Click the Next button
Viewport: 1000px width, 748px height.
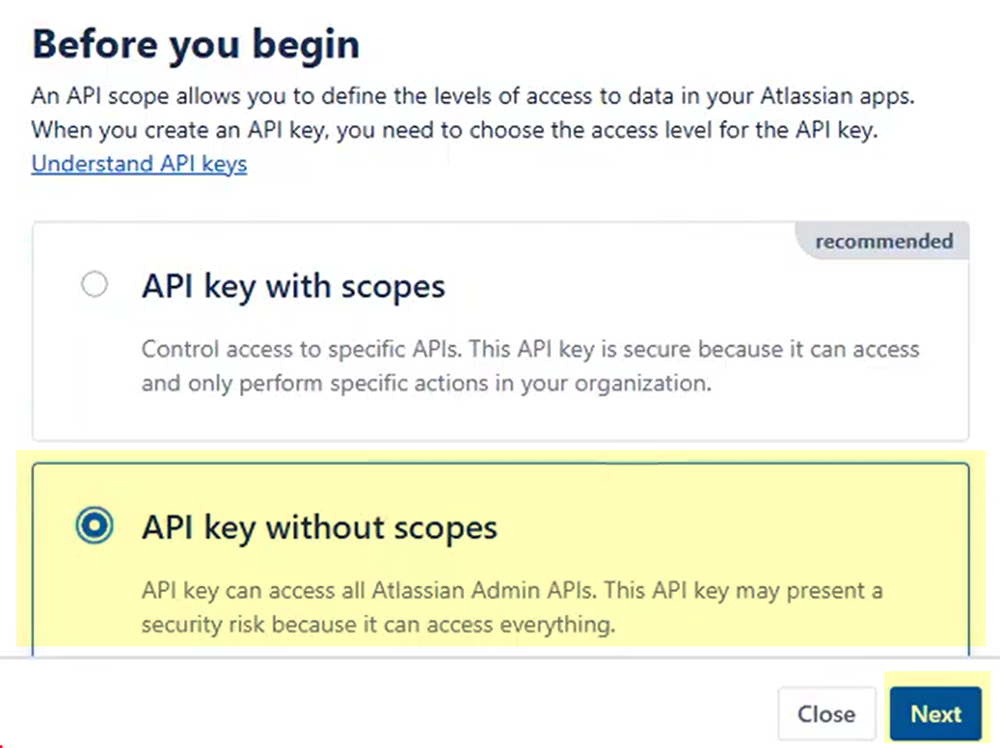(936, 714)
